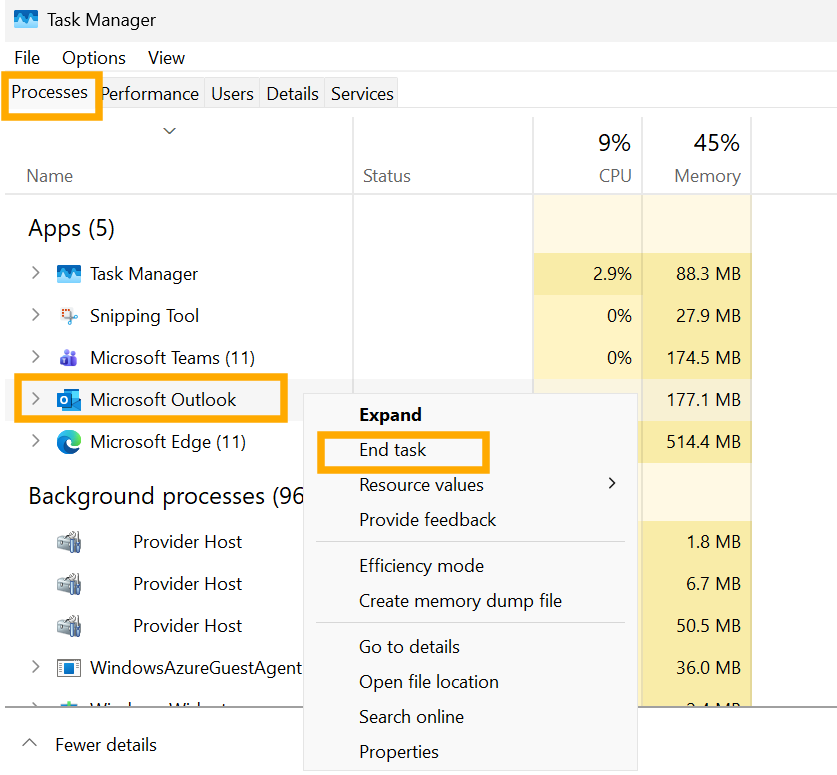Click the Microsoft Outlook icon
Image resolution: width=837 pixels, height=775 pixels.
tap(69, 400)
